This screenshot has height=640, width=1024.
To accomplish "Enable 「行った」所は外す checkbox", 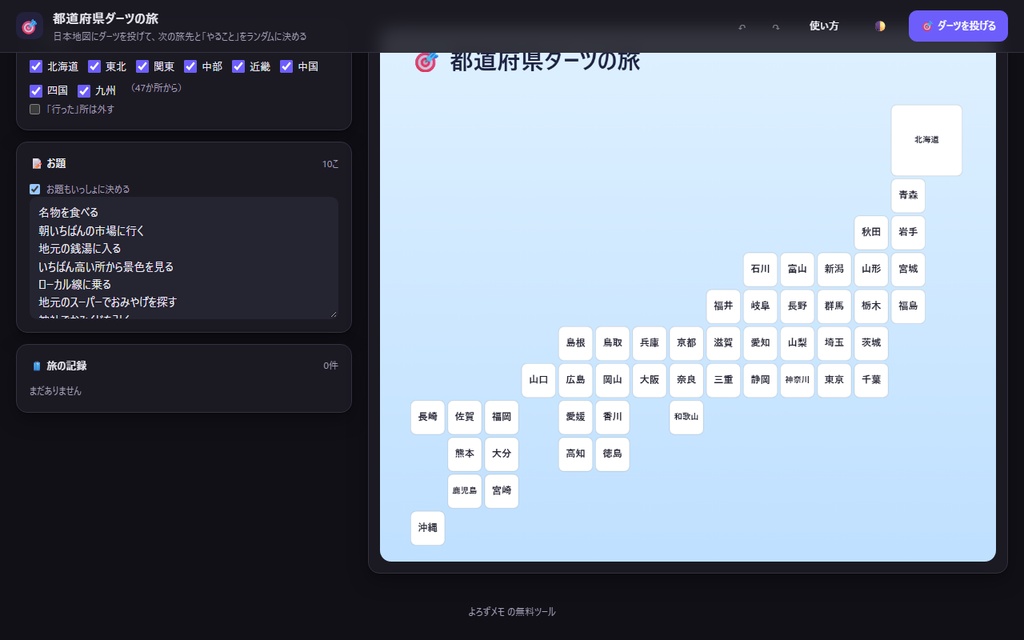I will pyautogui.click(x=35, y=109).
